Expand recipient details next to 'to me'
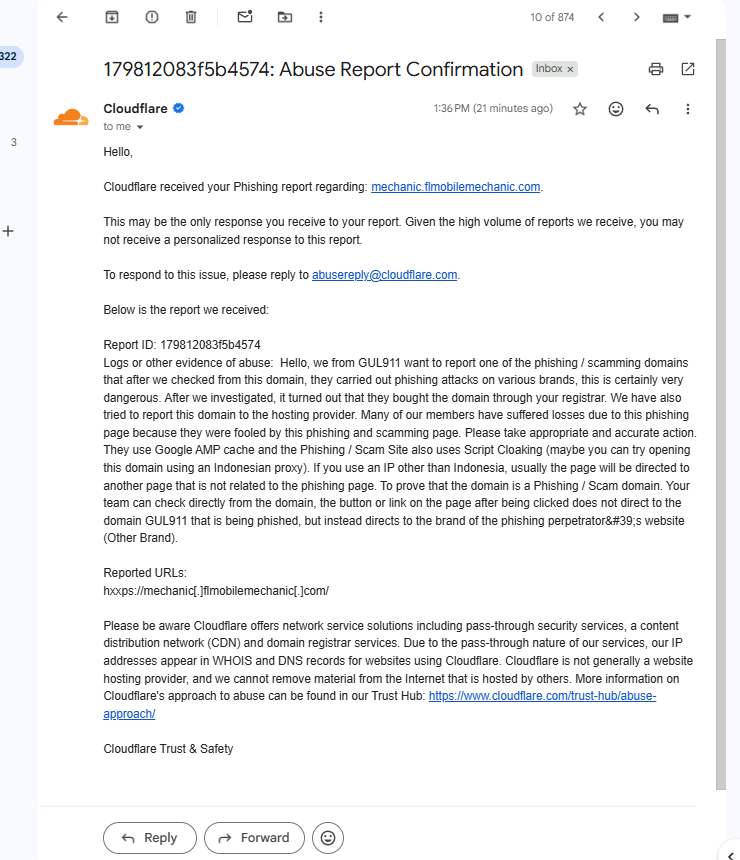 point(140,127)
